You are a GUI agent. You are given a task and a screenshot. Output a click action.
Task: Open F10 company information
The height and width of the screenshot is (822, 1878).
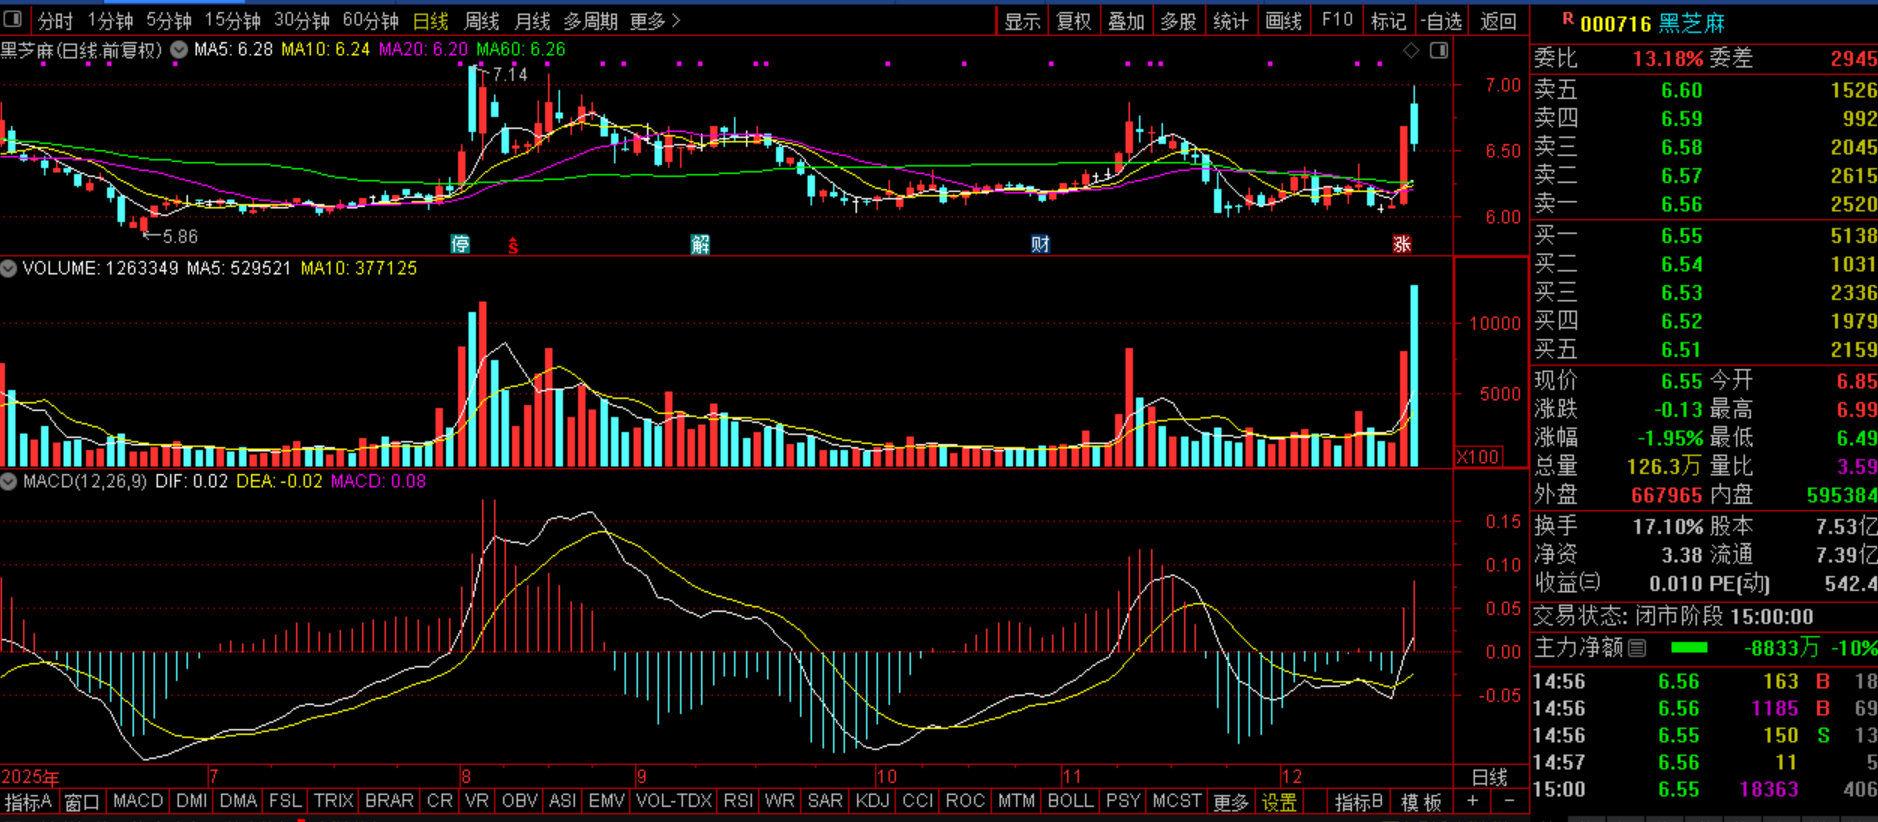(x=1337, y=20)
